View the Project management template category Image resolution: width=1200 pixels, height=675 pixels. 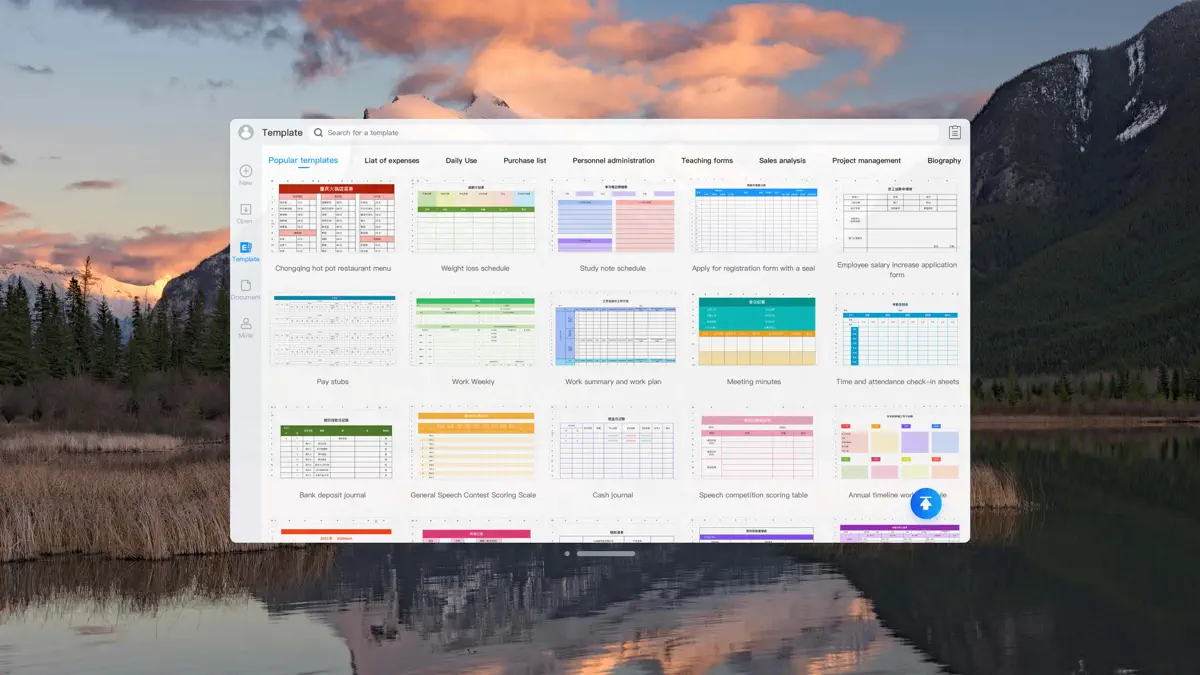tap(866, 159)
